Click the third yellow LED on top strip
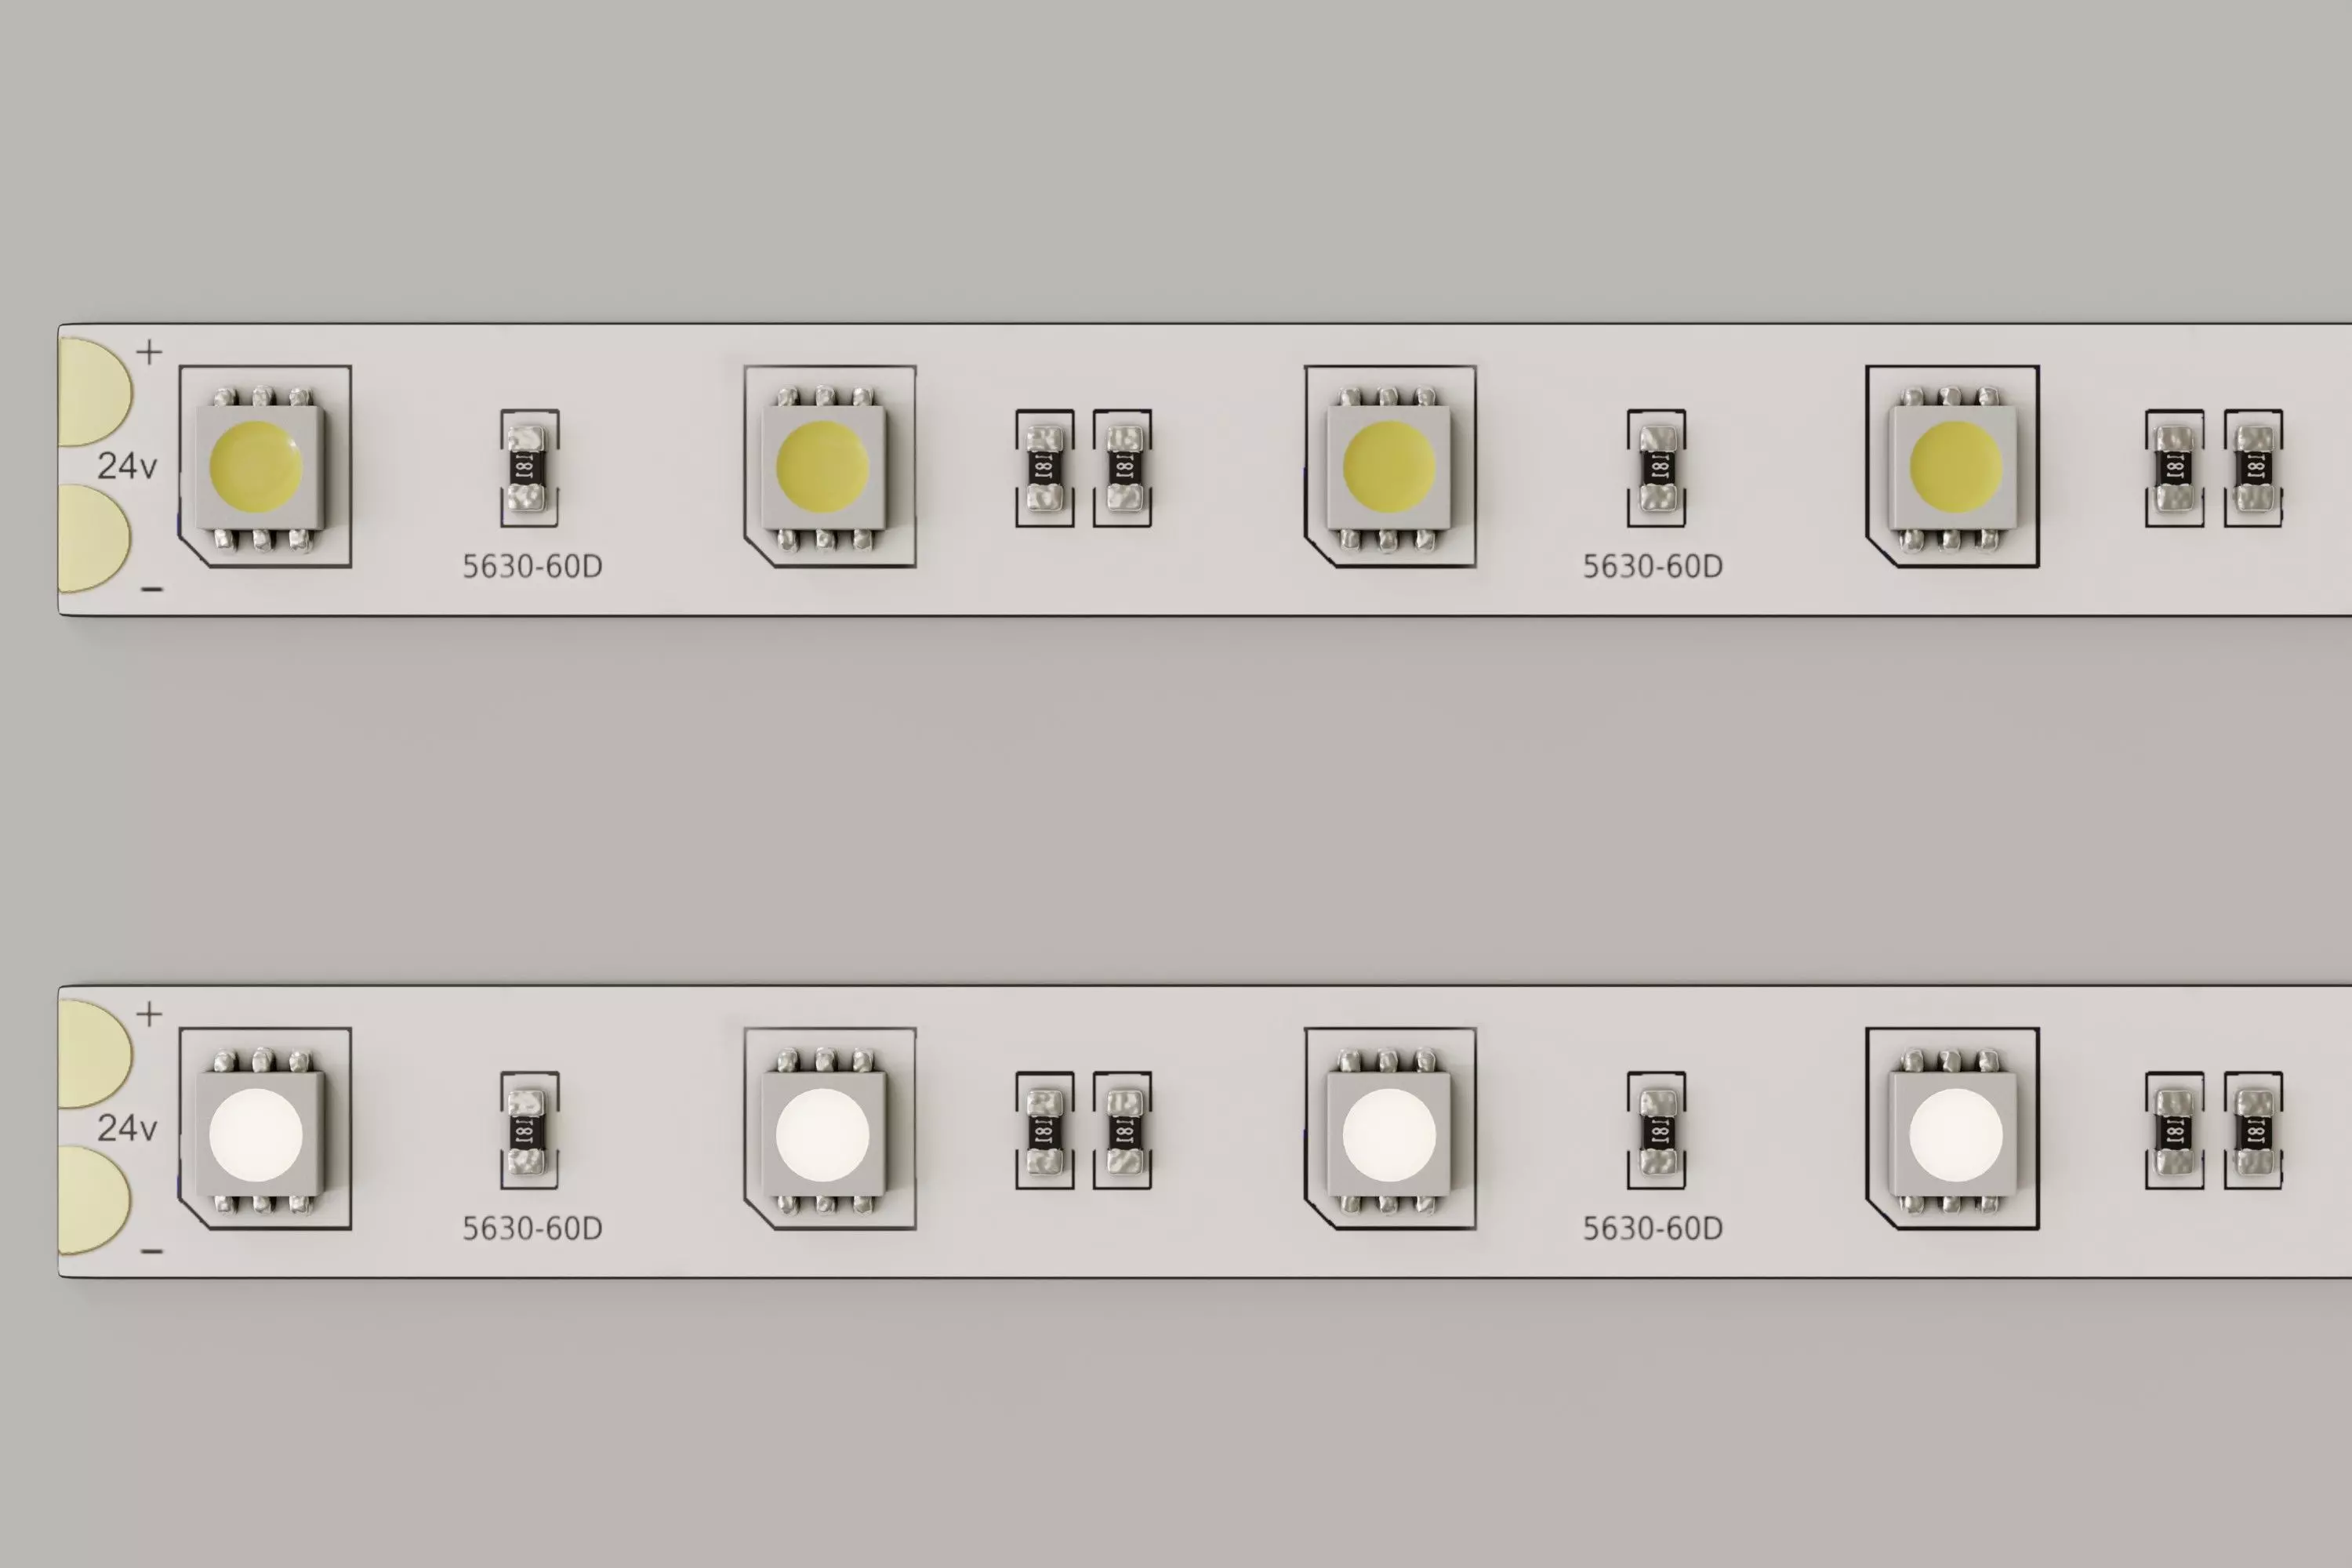 click(x=1389, y=468)
